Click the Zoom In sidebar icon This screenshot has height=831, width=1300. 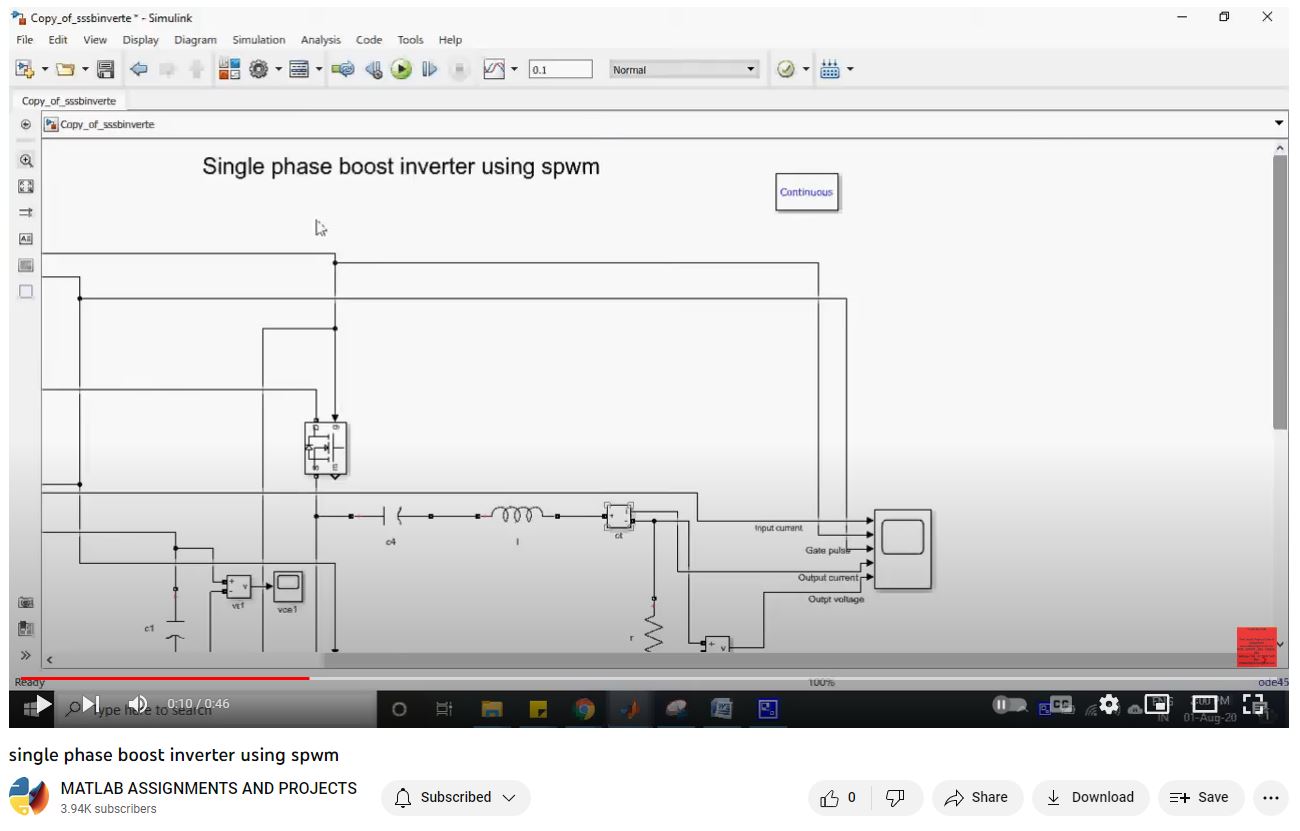26,160
